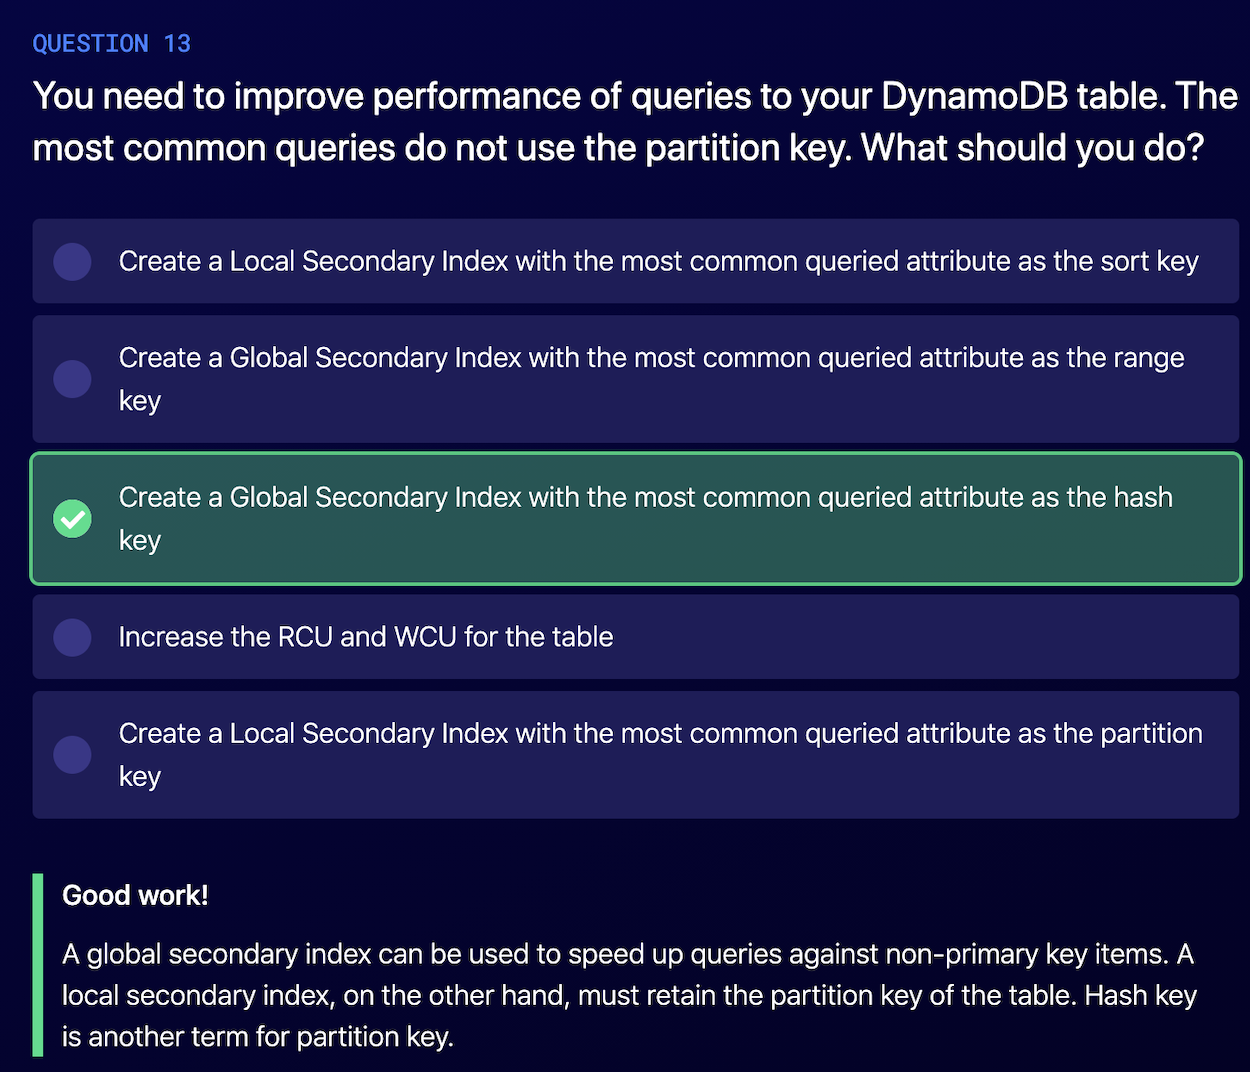Click explanation line starting 'A global secondary index'
The width and height of the screenshot is (1250, 1072).
tap(627, 954)
